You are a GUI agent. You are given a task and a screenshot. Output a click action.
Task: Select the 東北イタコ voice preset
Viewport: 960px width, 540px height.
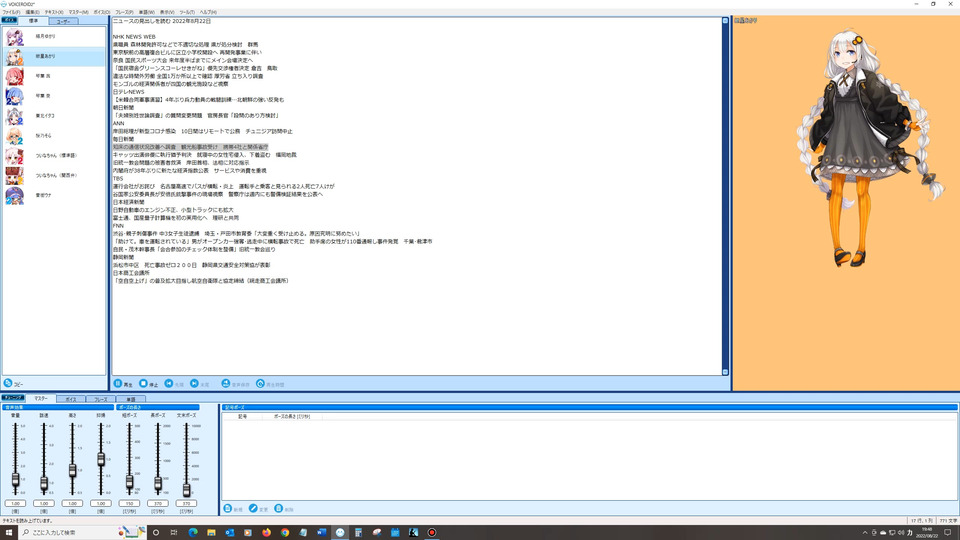pos(53,116)
